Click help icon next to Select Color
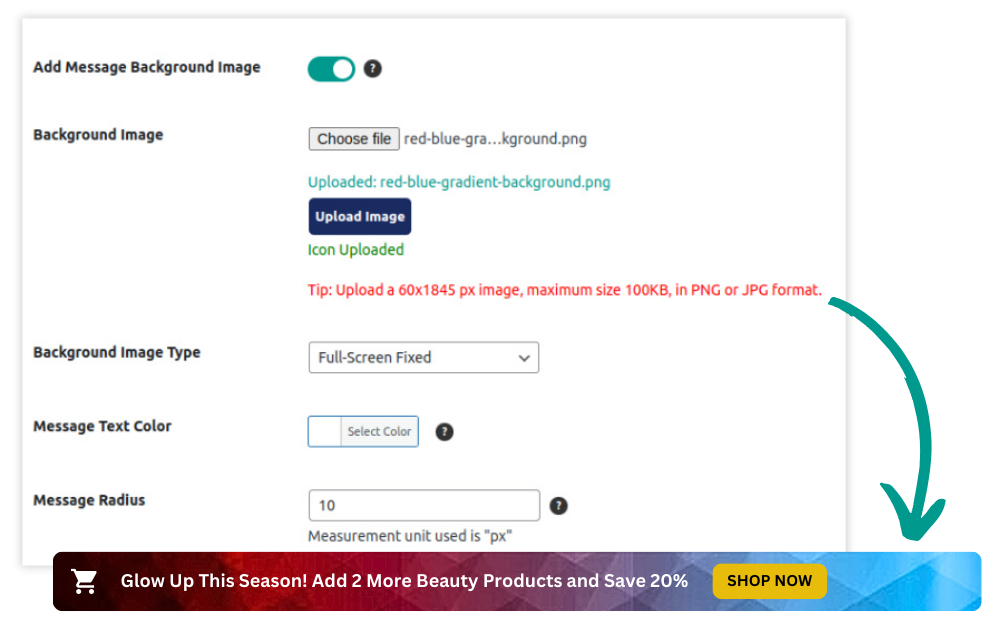1000x630 pixels. [x=445, y=432]
